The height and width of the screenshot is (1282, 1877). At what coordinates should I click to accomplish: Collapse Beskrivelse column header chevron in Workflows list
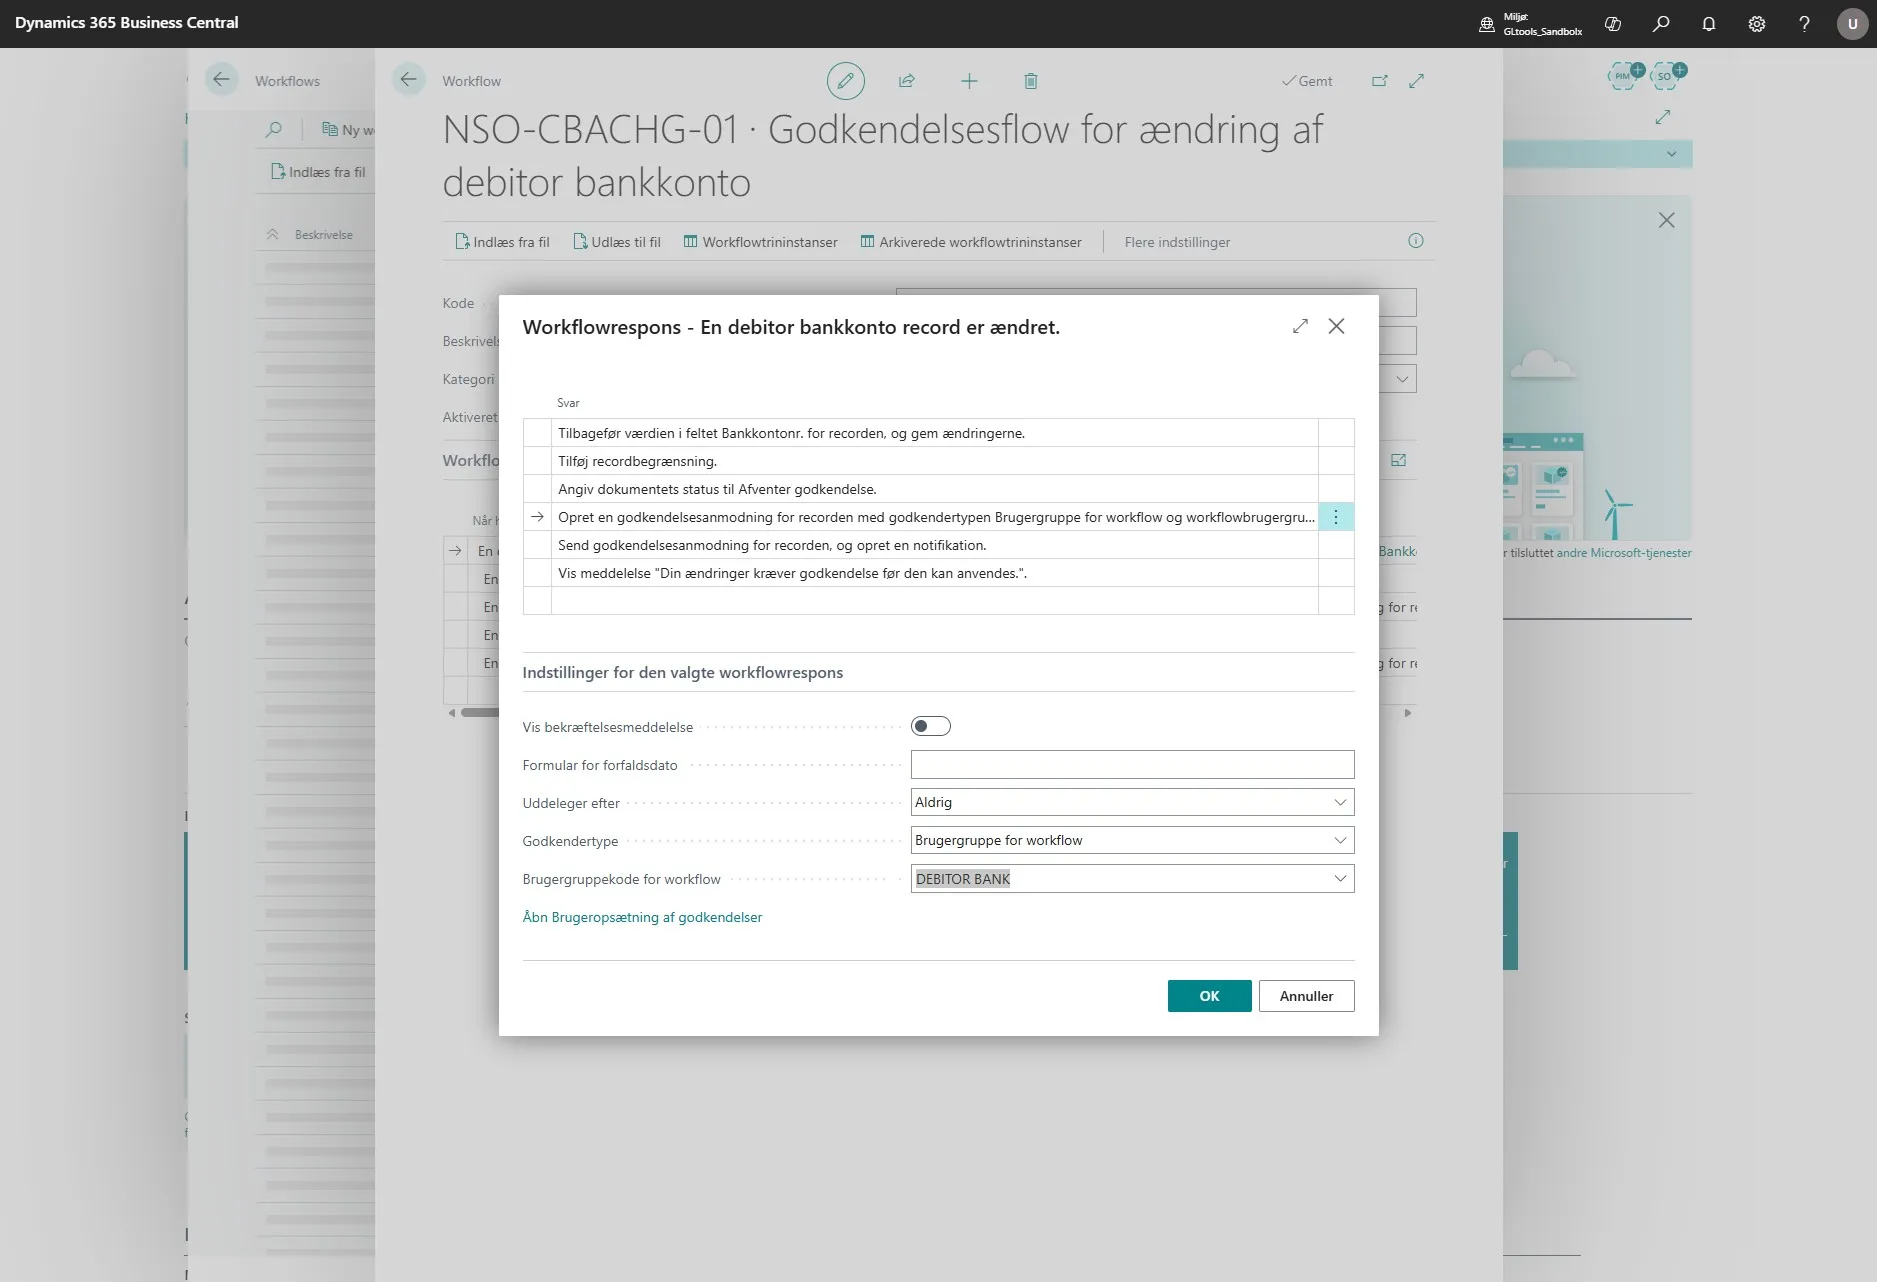(272, 234)
